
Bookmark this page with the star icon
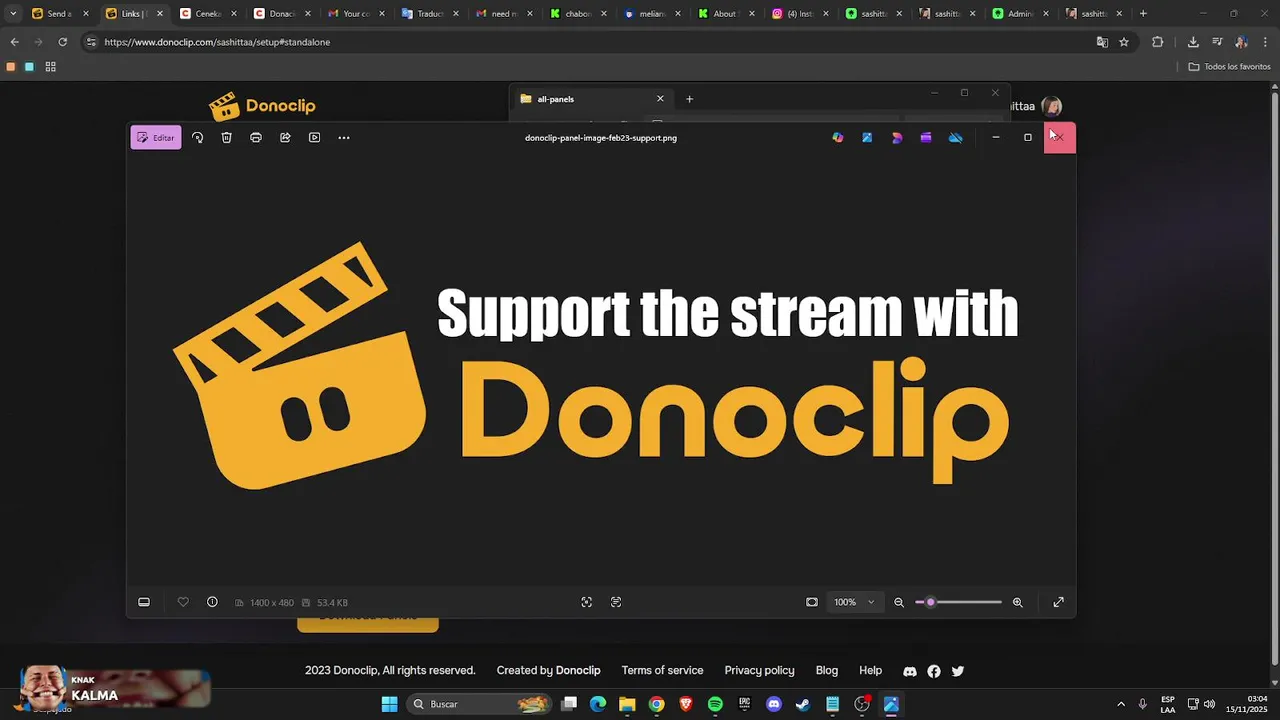[x=1124, y=42]
